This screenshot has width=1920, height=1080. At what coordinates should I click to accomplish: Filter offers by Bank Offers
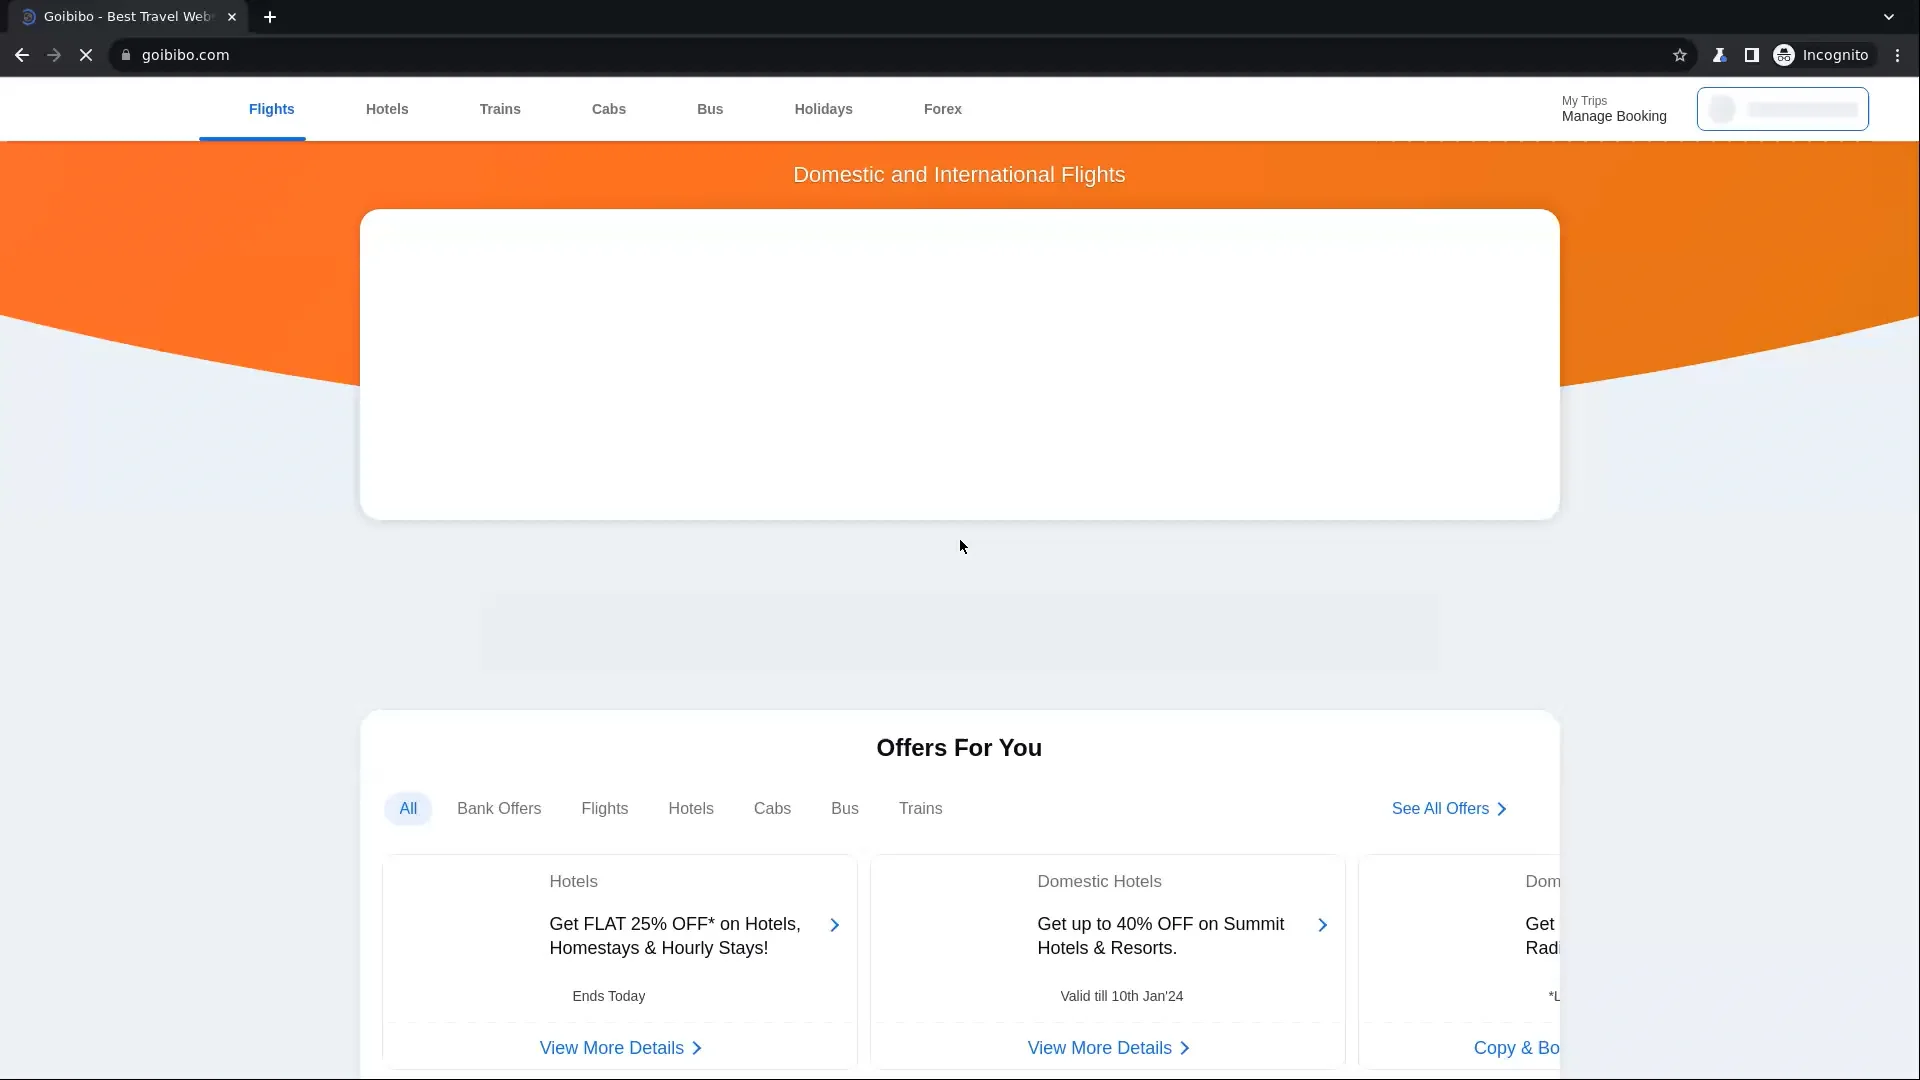pos(499,808)
